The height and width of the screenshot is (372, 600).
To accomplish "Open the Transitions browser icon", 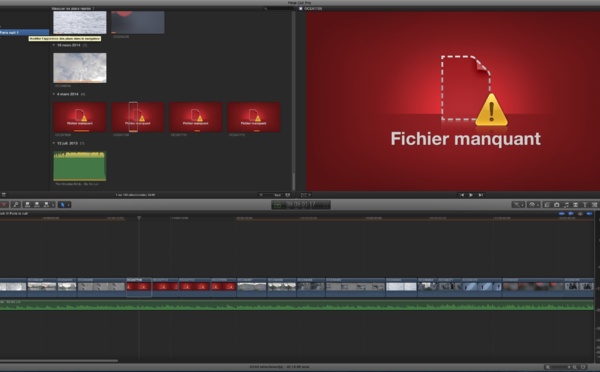I will 576,205.
